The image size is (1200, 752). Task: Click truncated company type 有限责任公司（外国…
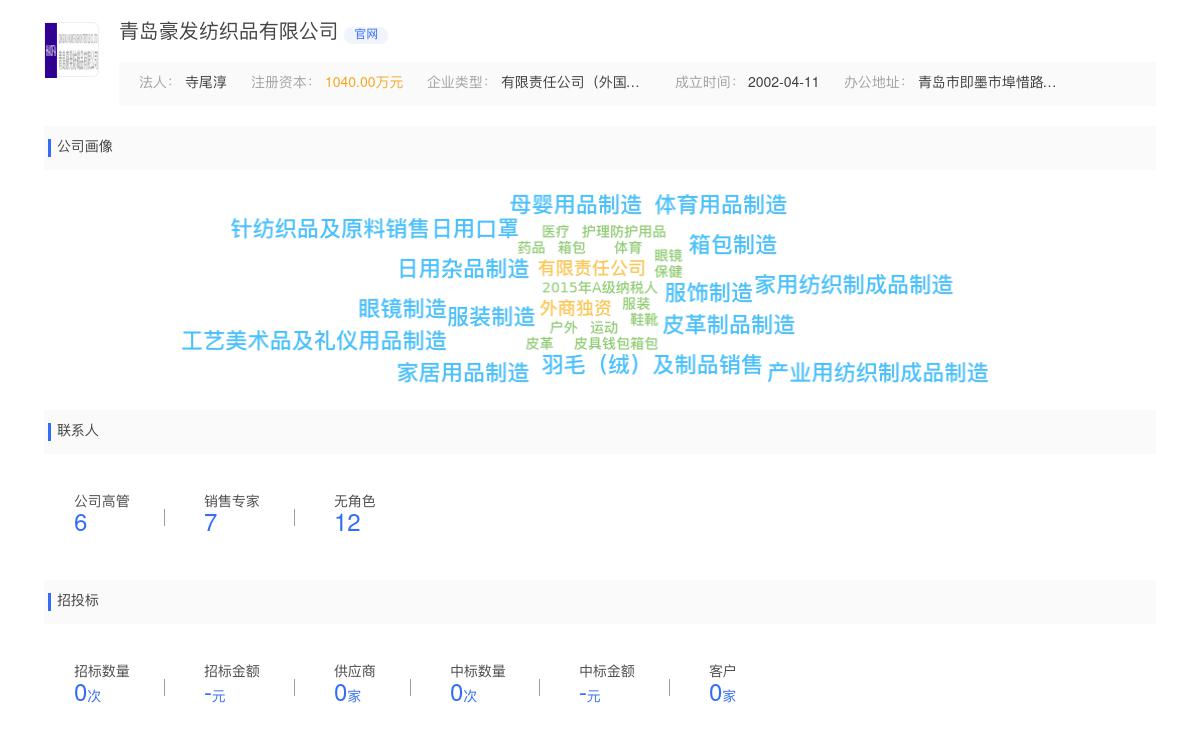pos(570,82)
